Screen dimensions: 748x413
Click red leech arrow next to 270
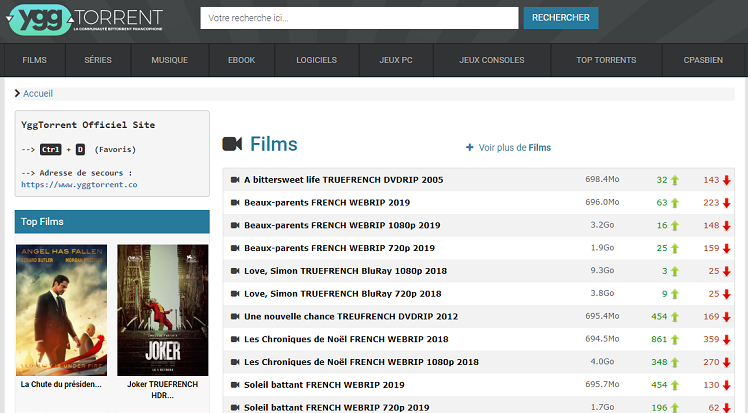point(727,362)
